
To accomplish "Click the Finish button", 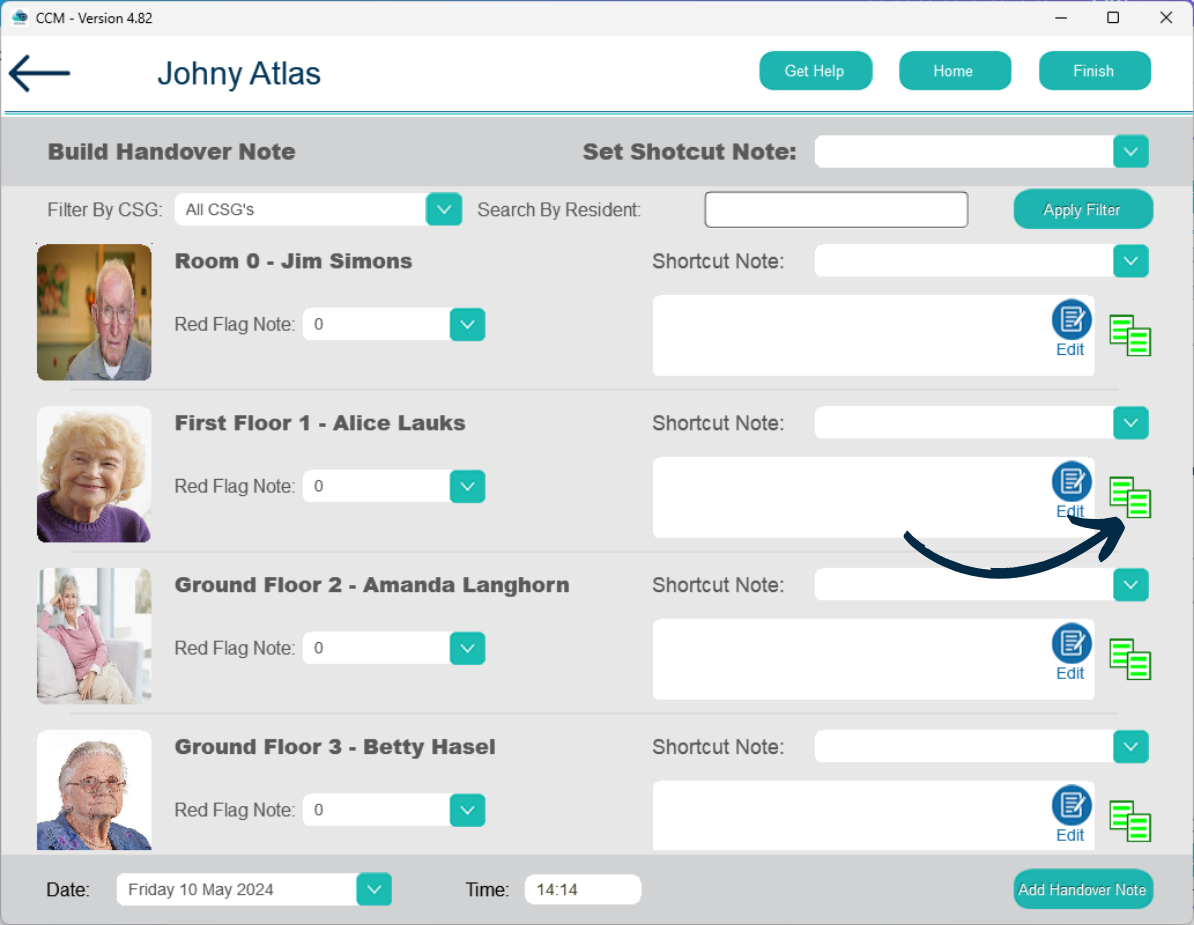I will coord(1094,71).
